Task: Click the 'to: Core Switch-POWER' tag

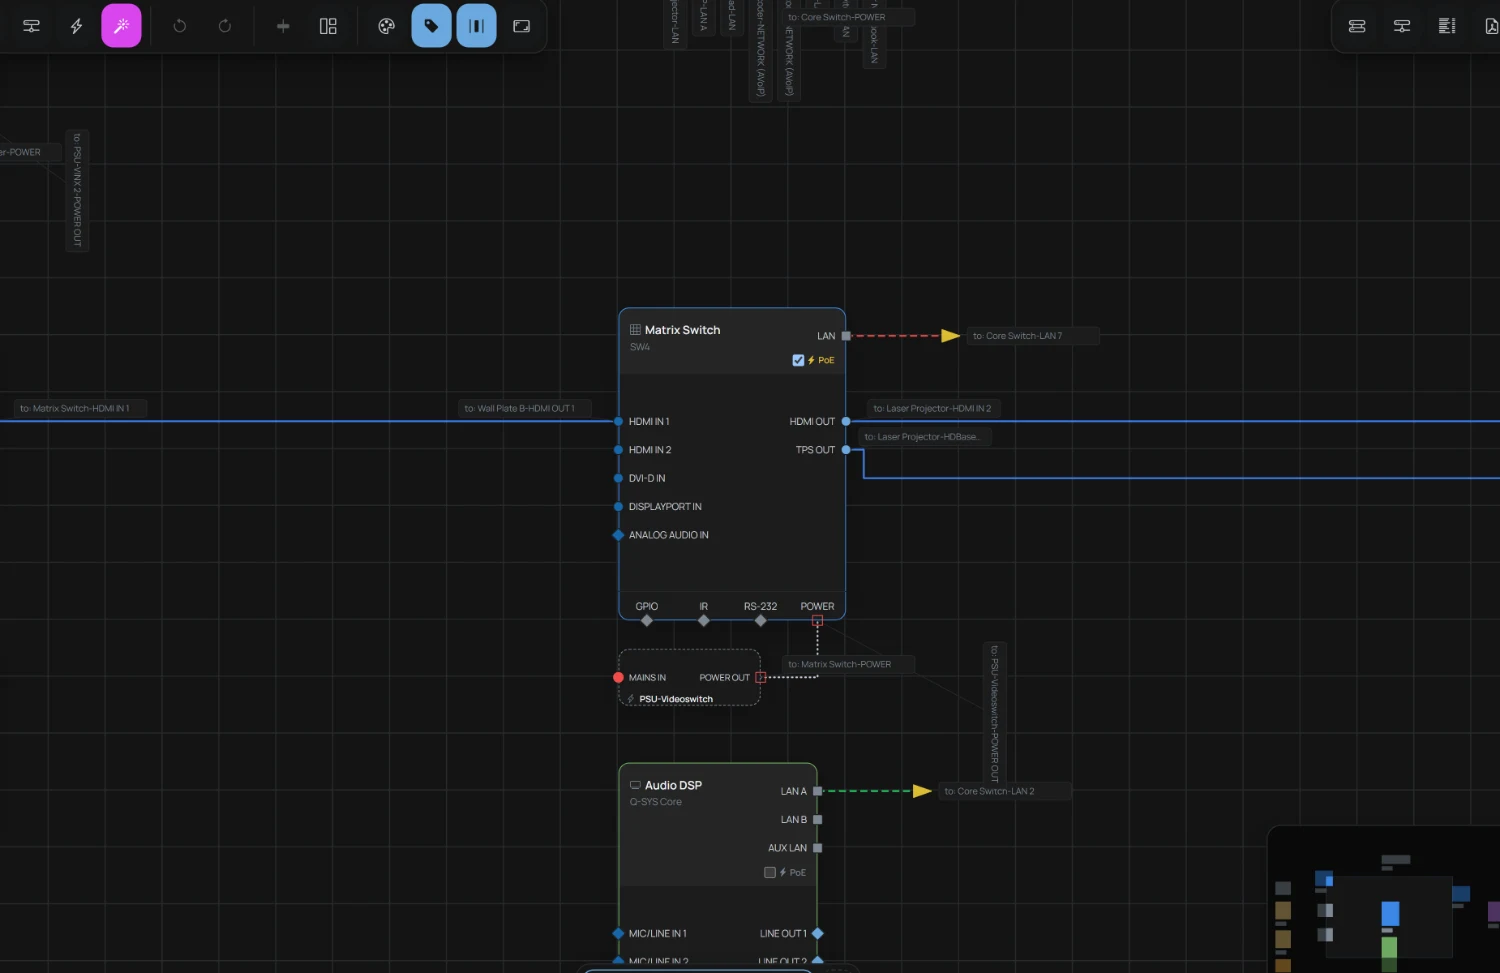Action: click(x=848, y=17)
